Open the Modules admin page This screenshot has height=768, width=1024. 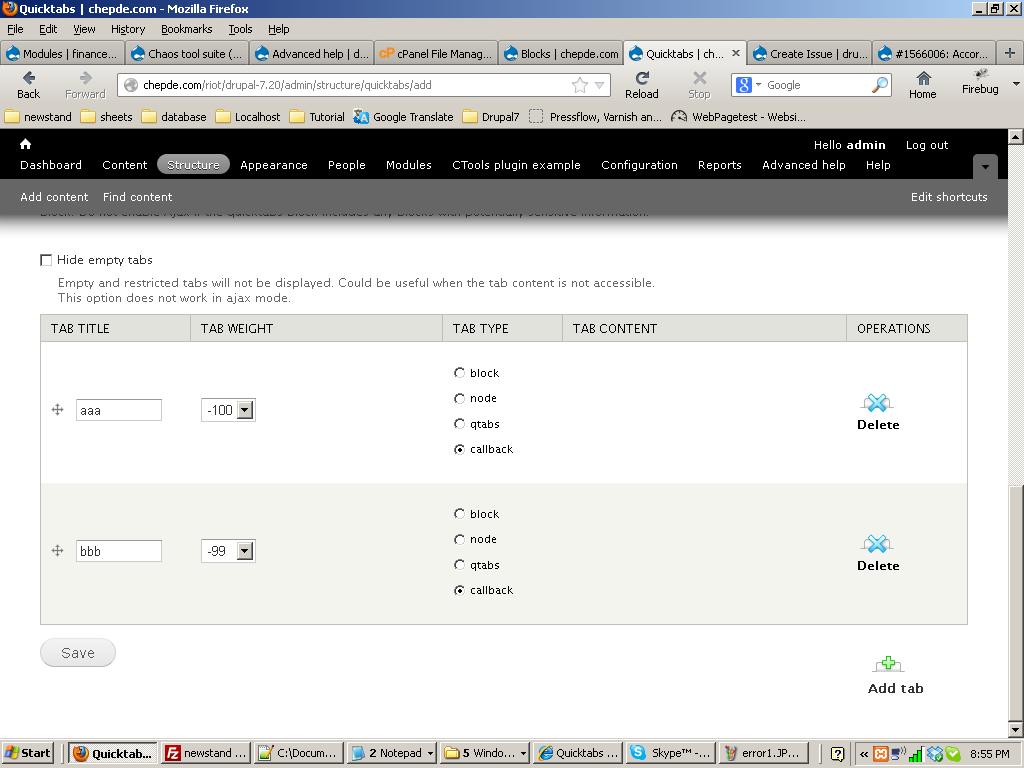click(409, 165)
